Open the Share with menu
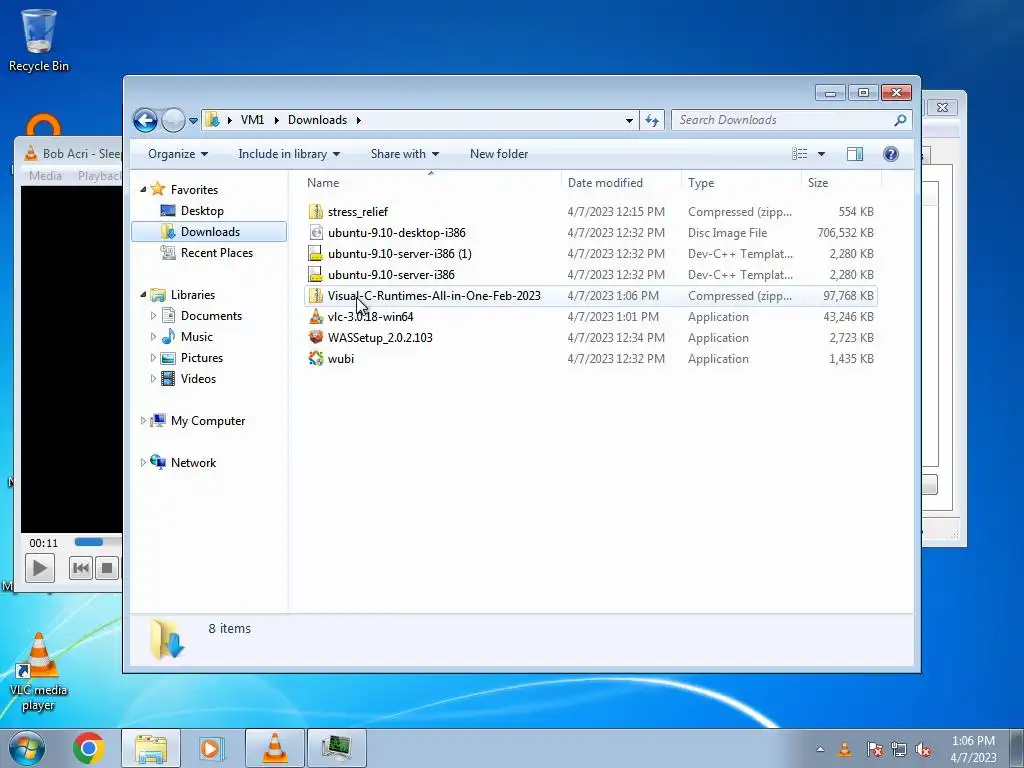This screenshot has width=1024, height=768. click(404, 154)
